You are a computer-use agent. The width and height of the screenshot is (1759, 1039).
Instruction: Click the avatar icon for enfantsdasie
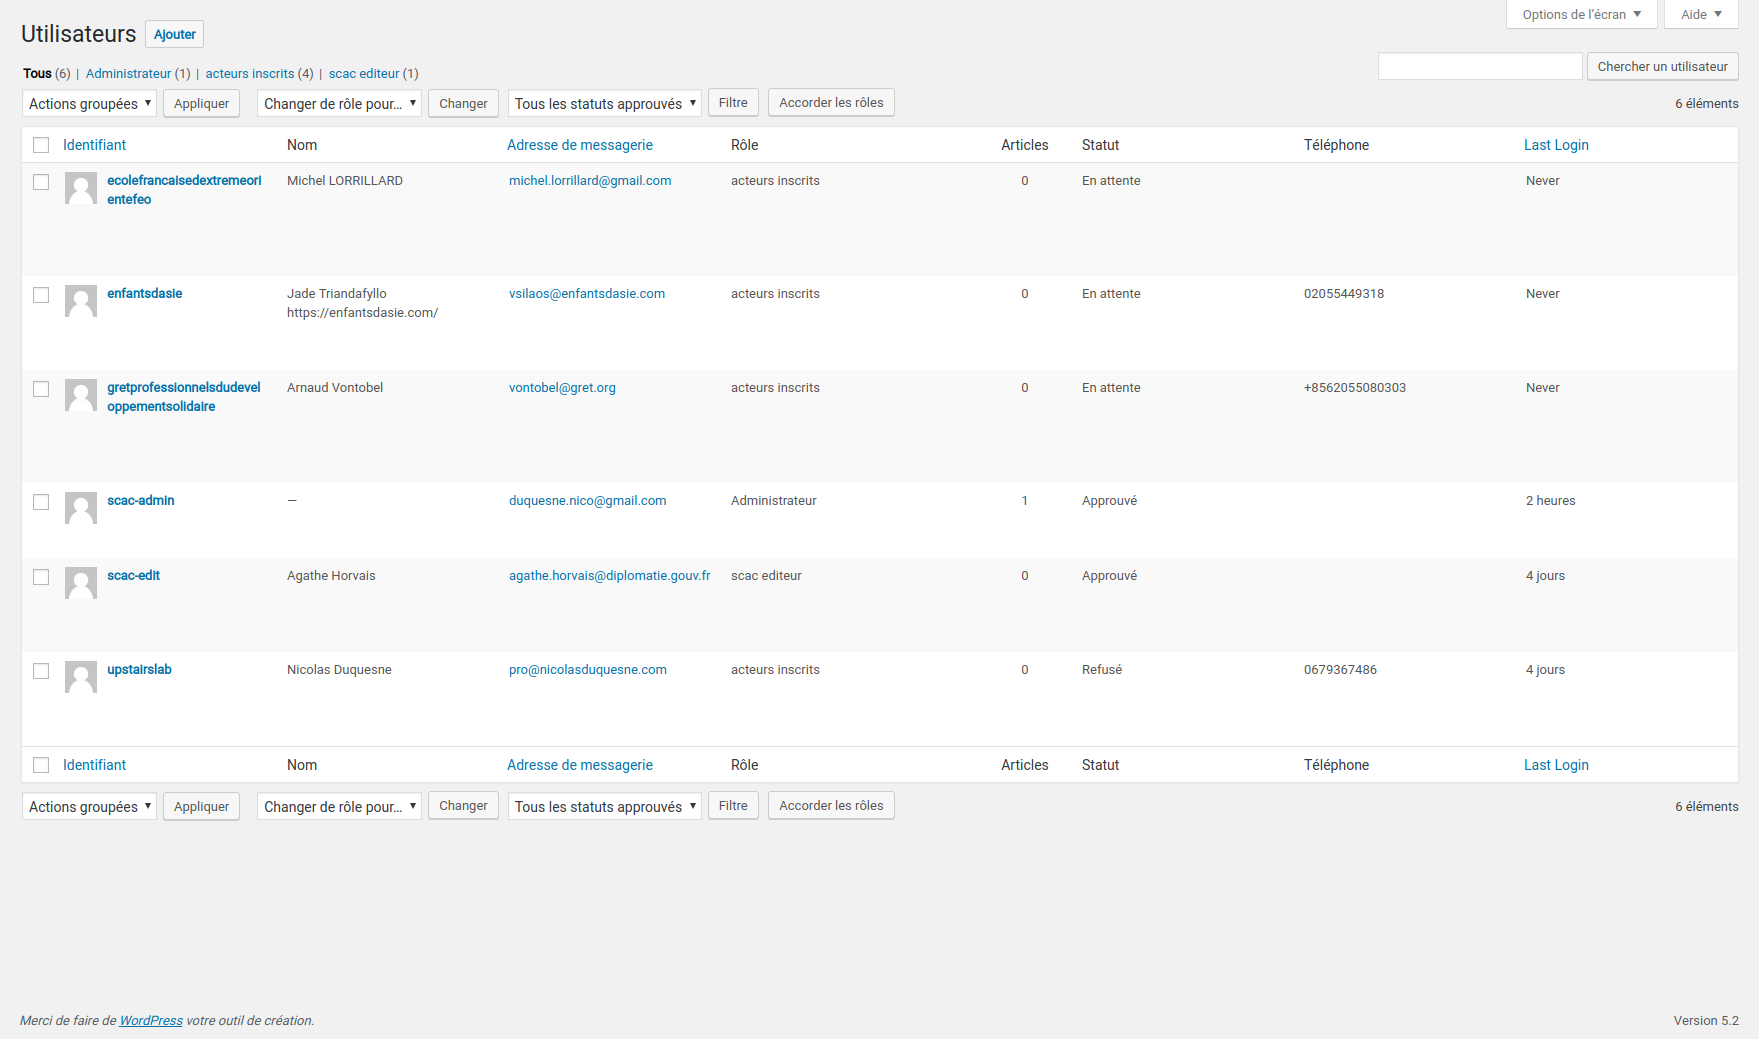(80, 301)
